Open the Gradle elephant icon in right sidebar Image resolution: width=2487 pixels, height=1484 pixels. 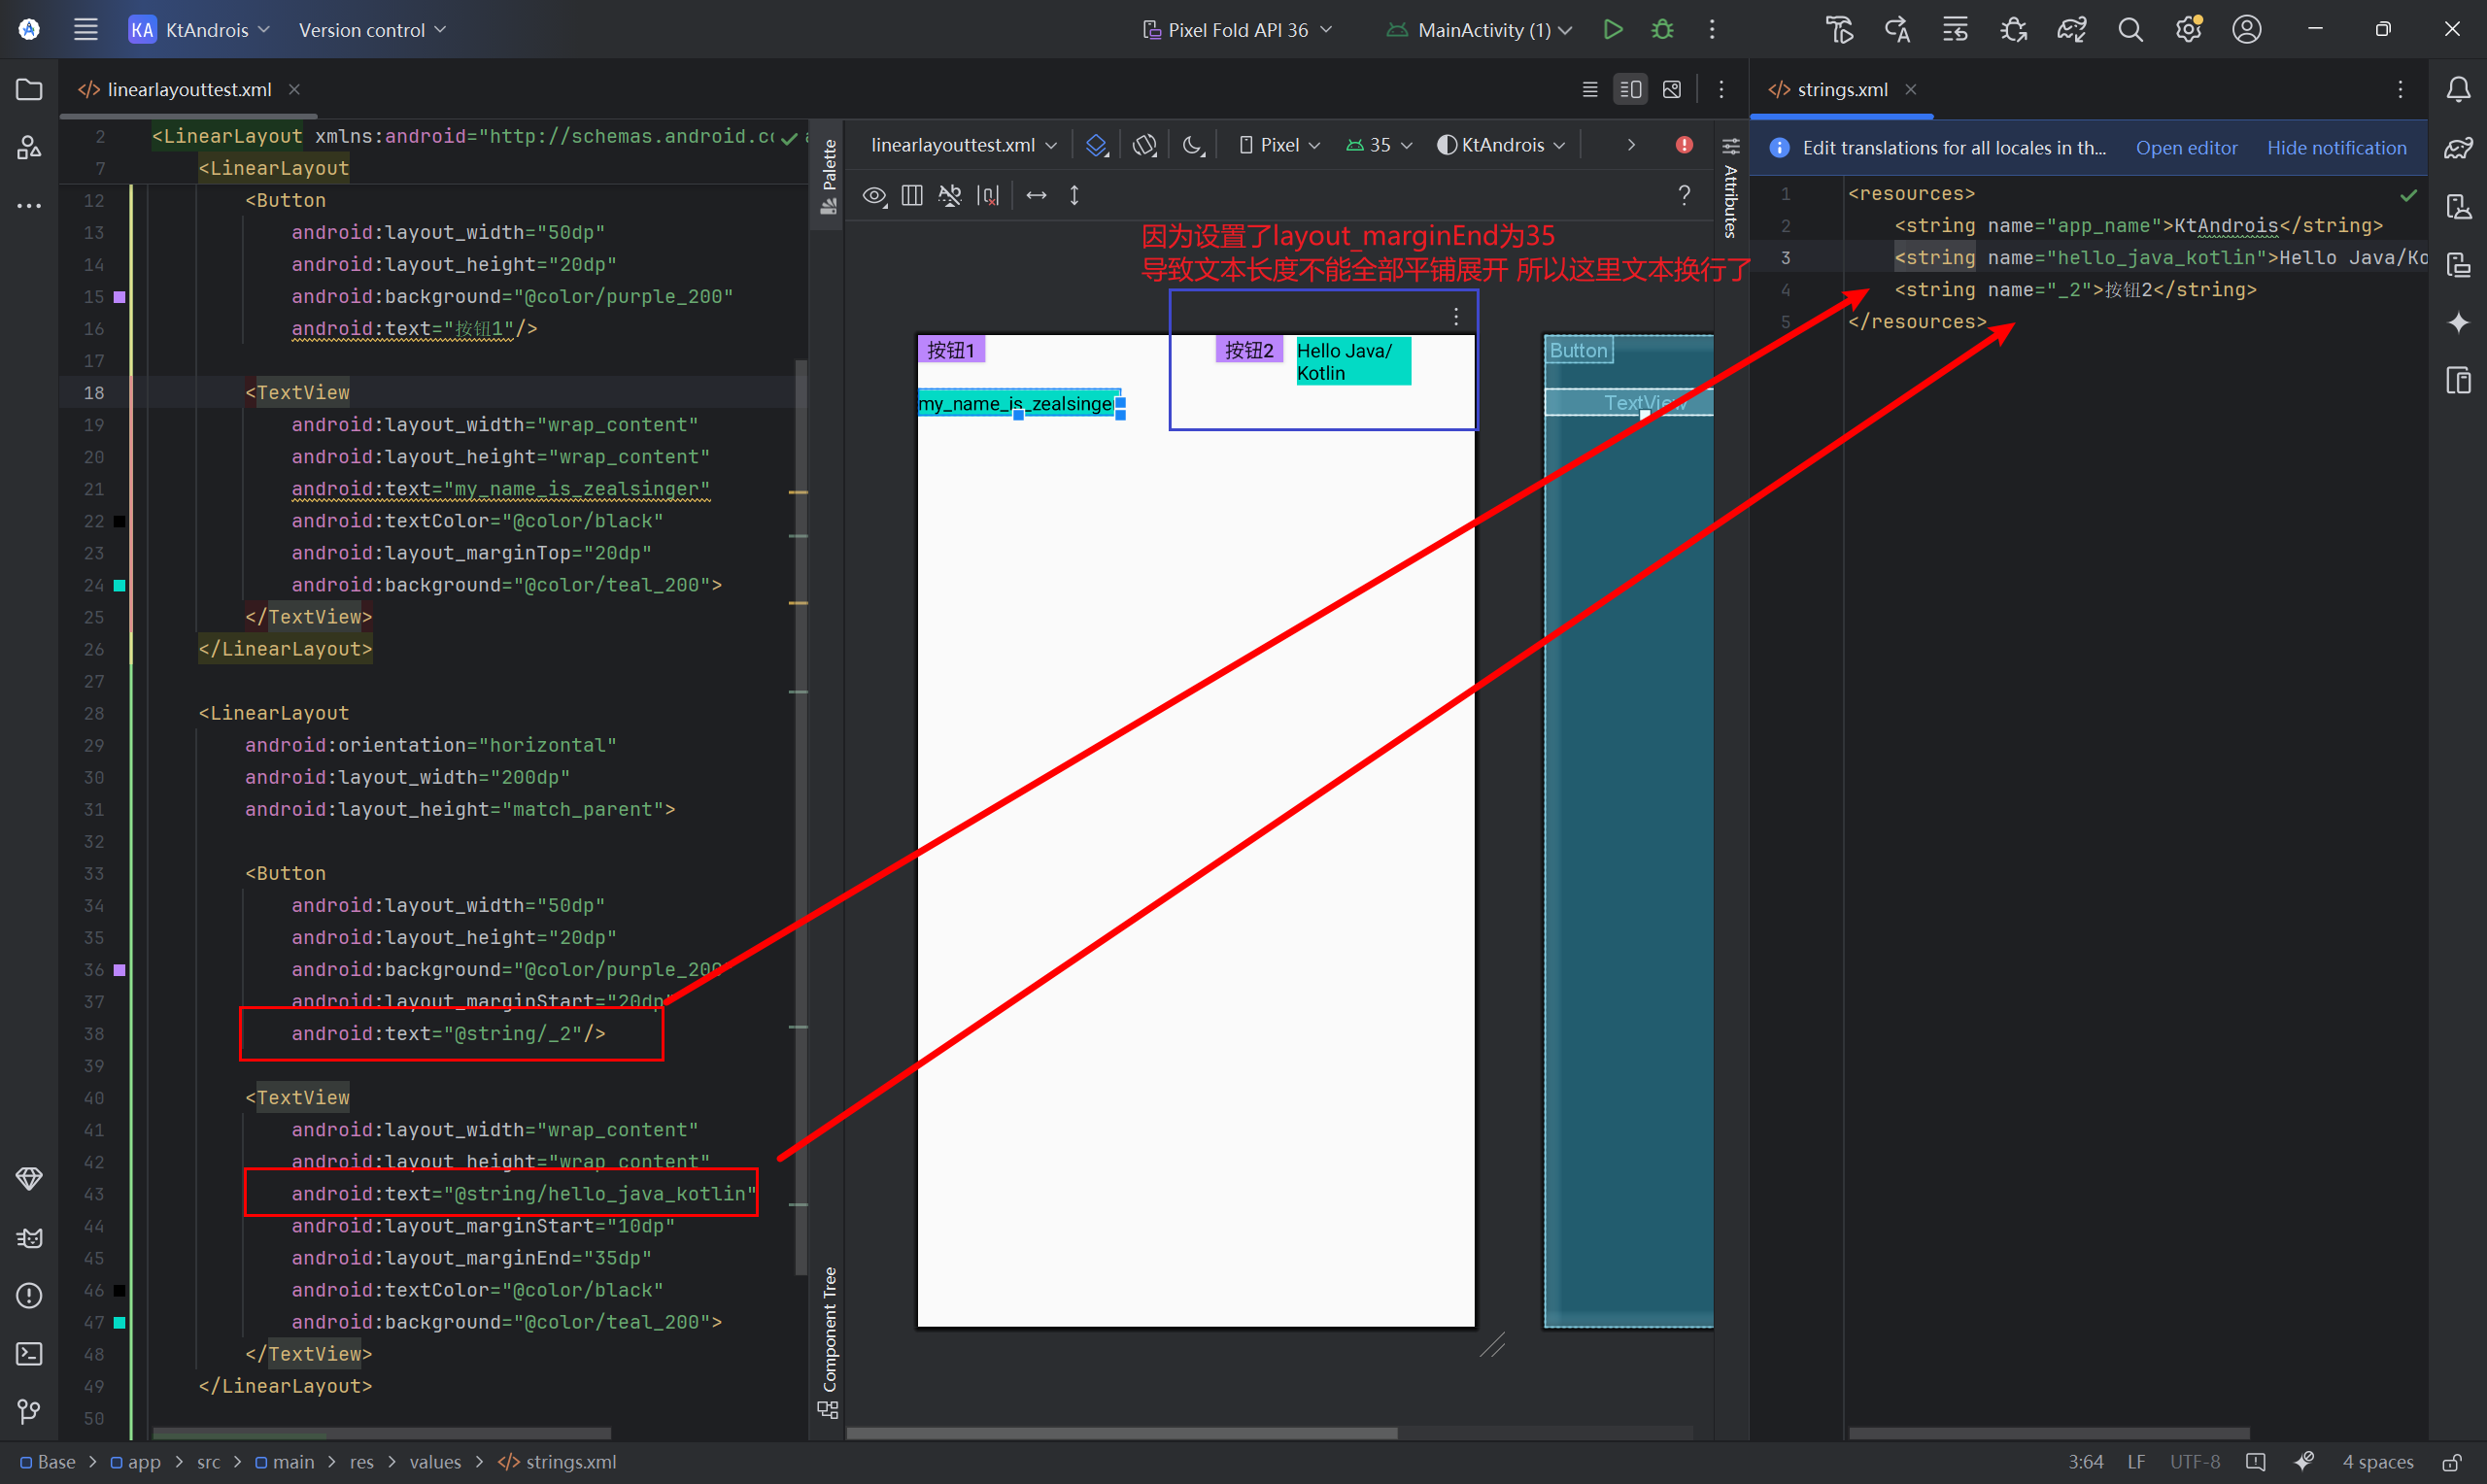pos(2458,148)
